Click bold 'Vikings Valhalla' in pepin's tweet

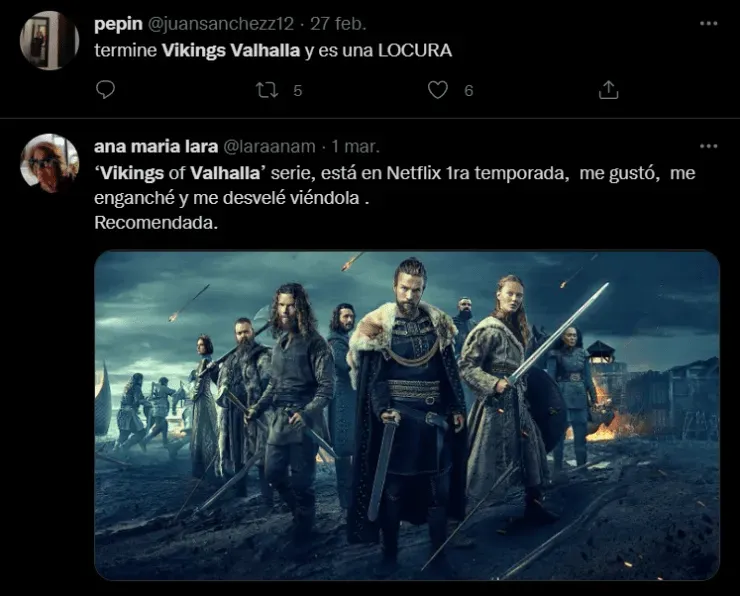tap(231, 50)
